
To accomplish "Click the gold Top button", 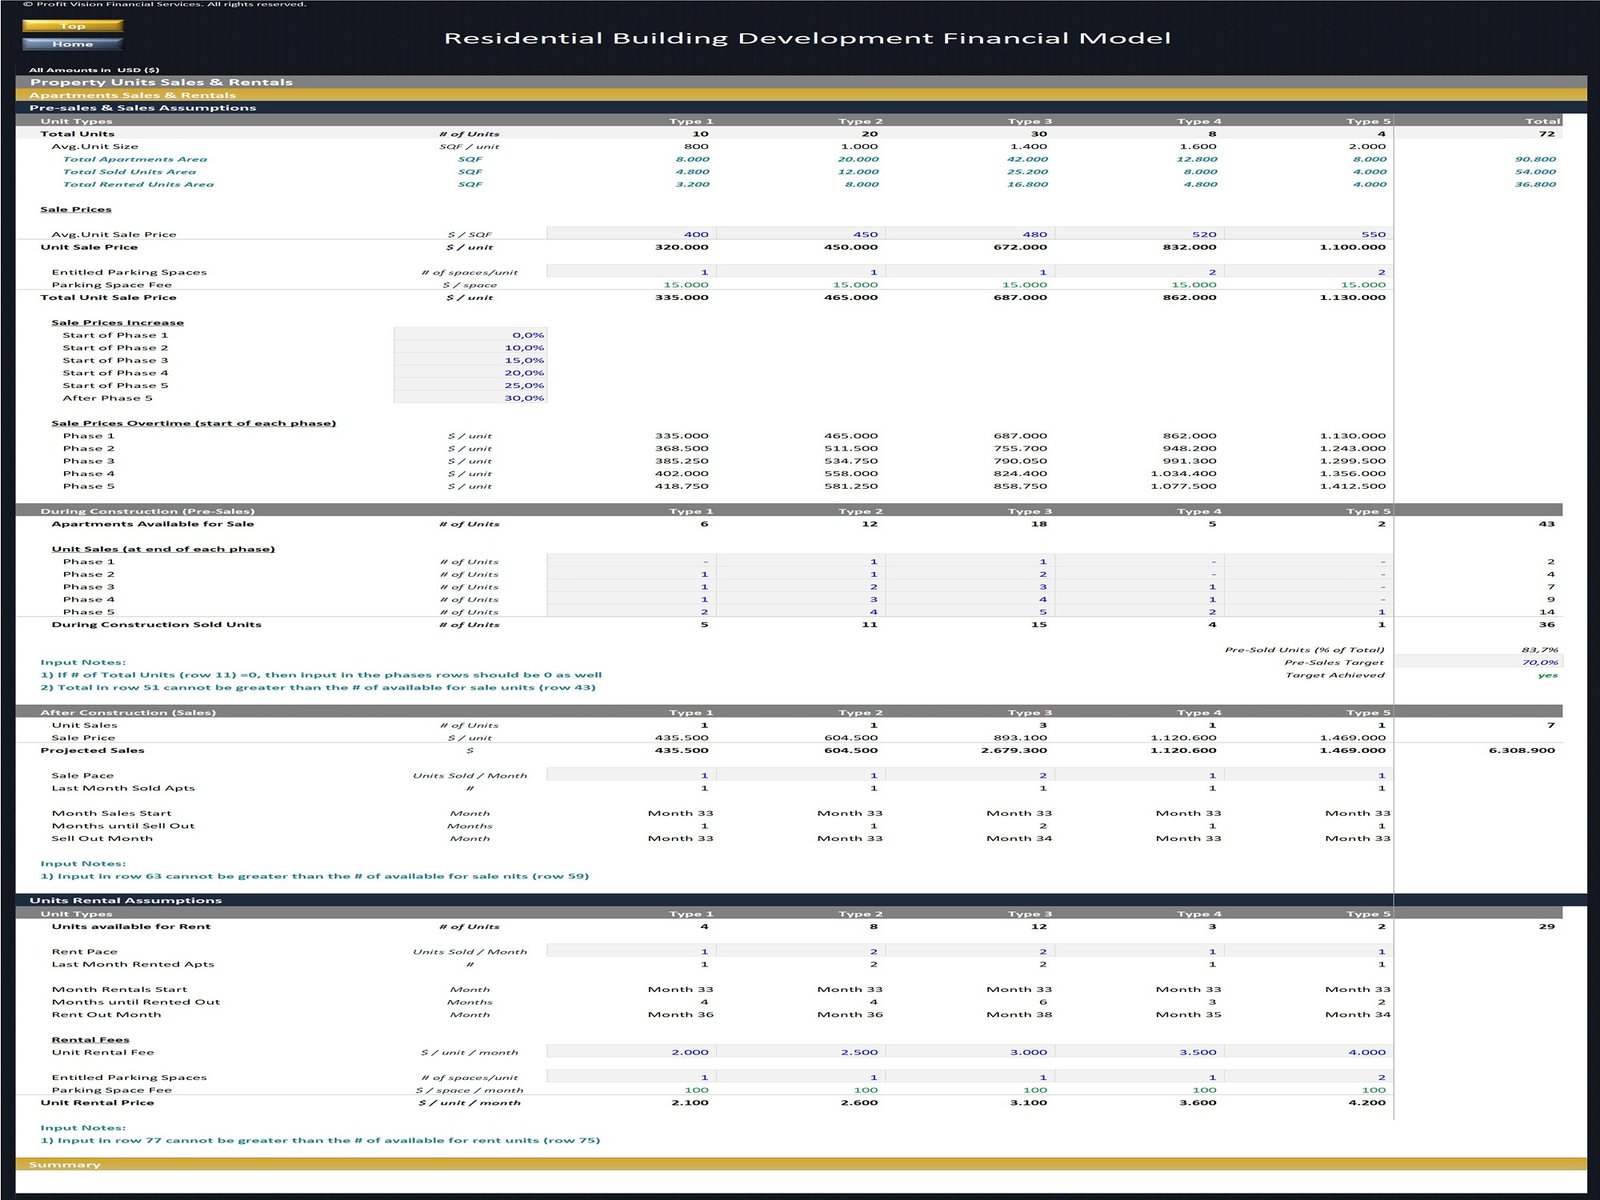I will point(72,26).
